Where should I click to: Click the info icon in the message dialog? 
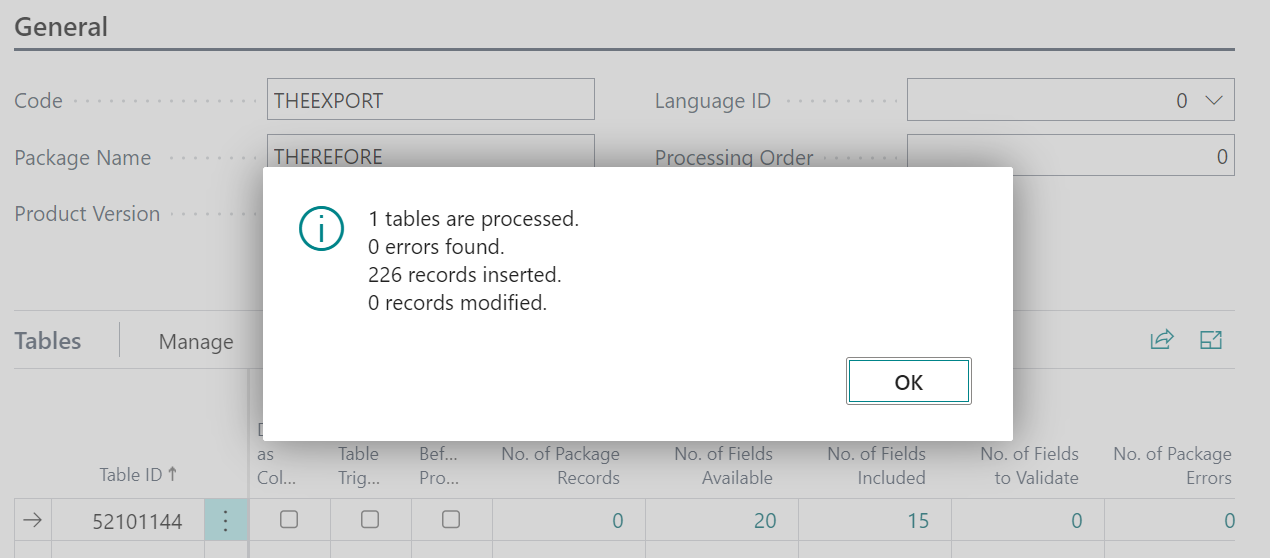point(321,231)
